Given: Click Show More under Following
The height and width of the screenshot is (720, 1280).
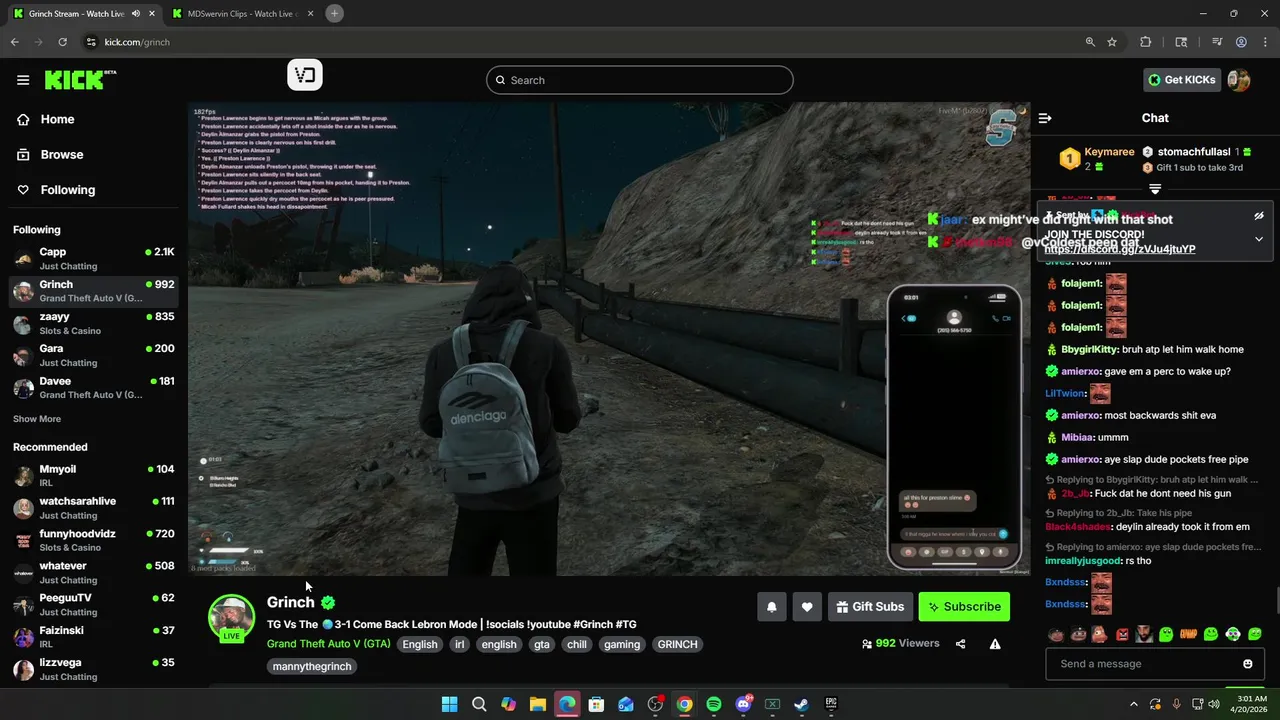Looking at the screenshot, I should (37, 419).
